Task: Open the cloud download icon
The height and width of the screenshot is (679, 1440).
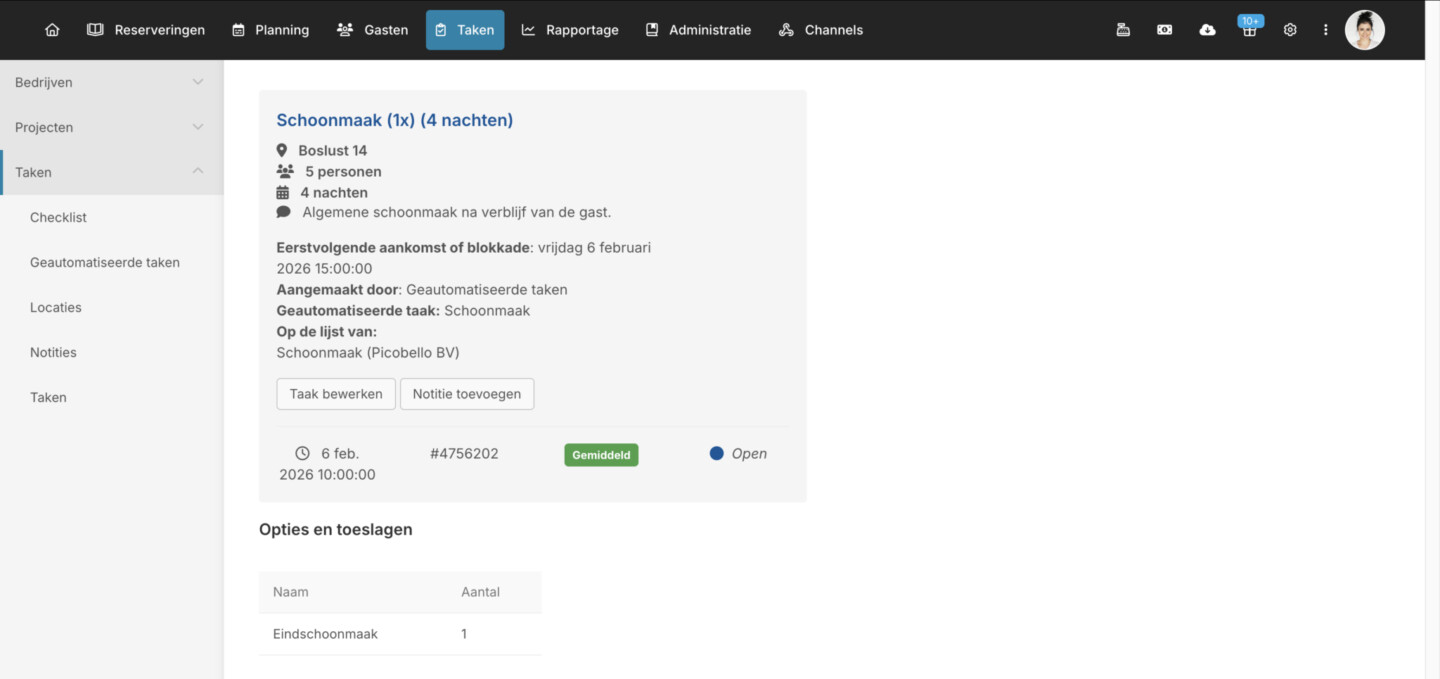Action: (x=1207, y=30)
